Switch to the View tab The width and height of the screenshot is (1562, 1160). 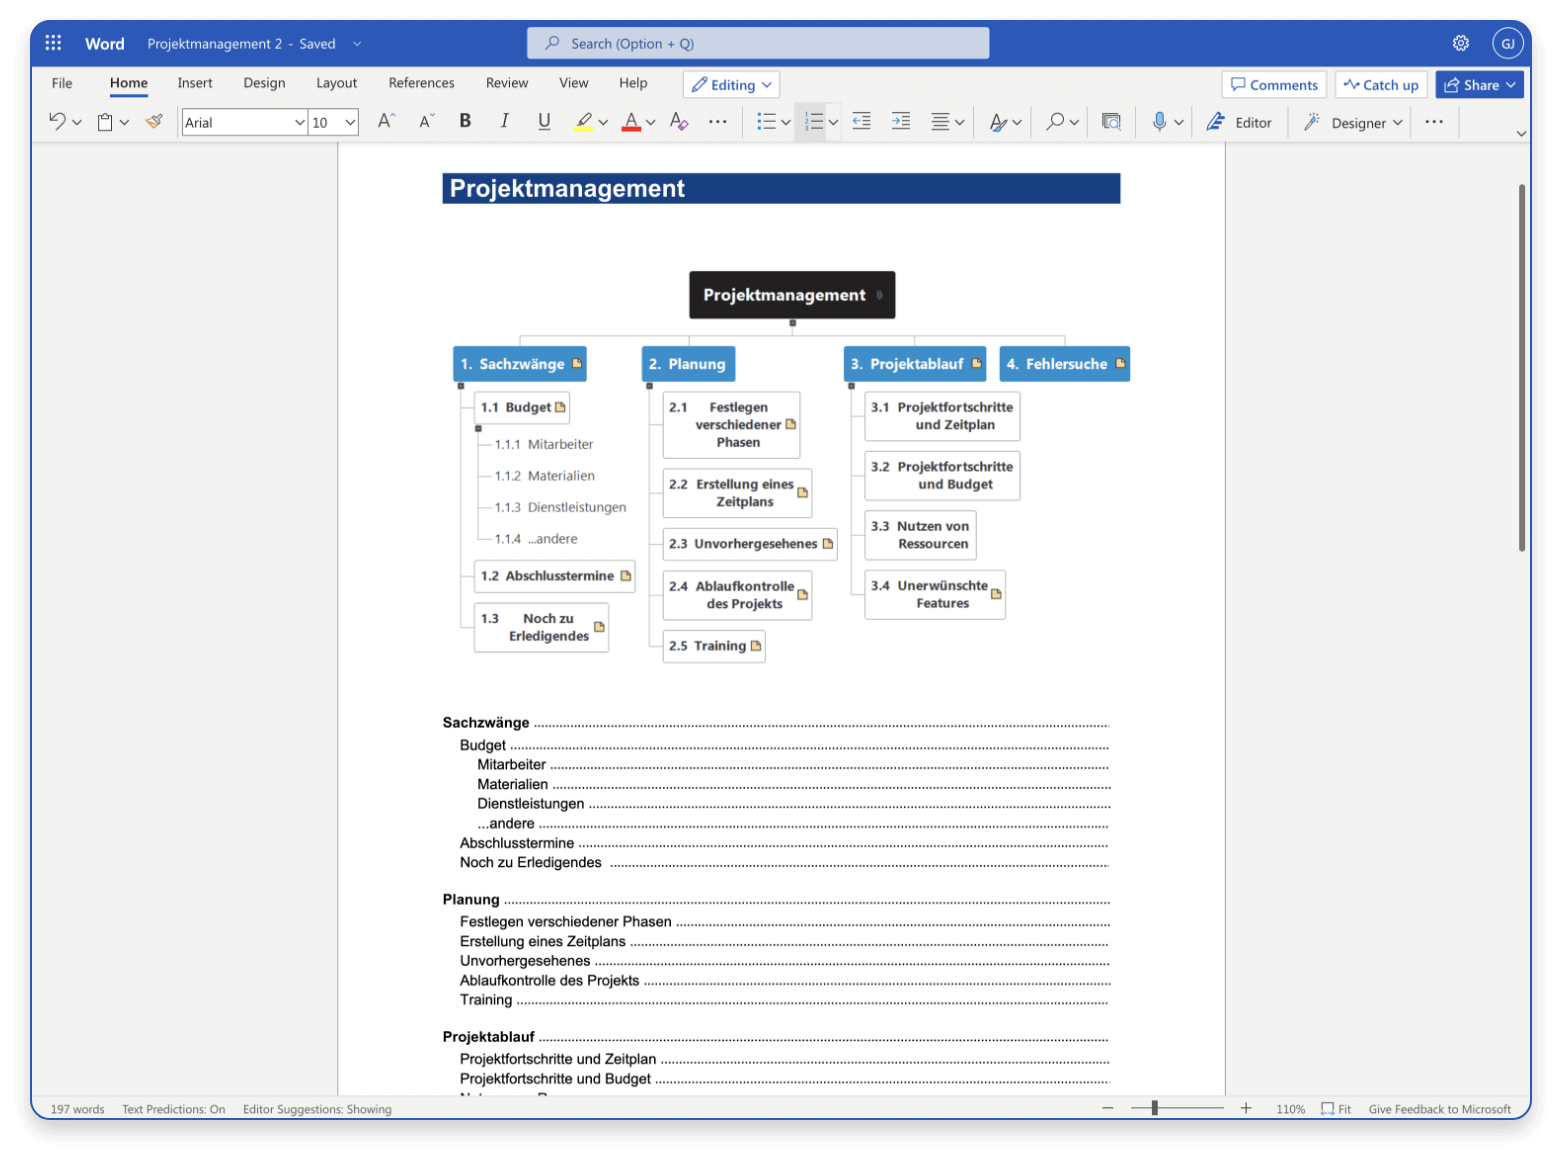(x=574, y=83)
